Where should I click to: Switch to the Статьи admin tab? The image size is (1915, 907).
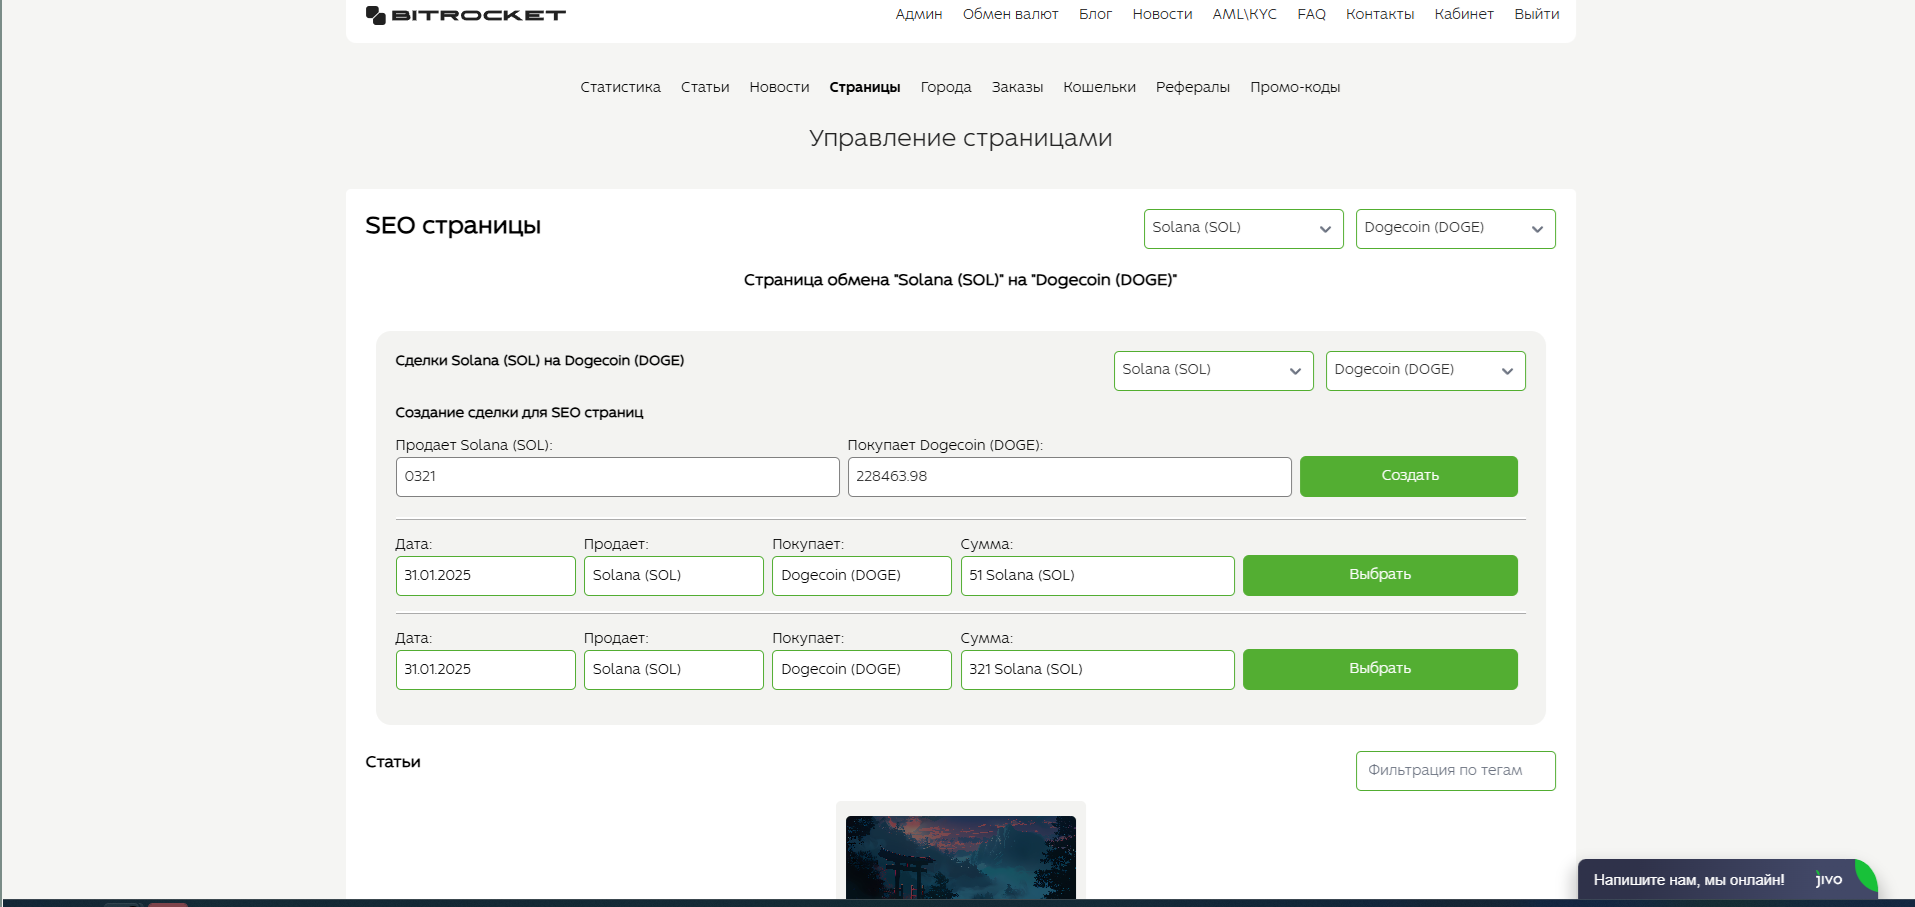click(705, 87)
